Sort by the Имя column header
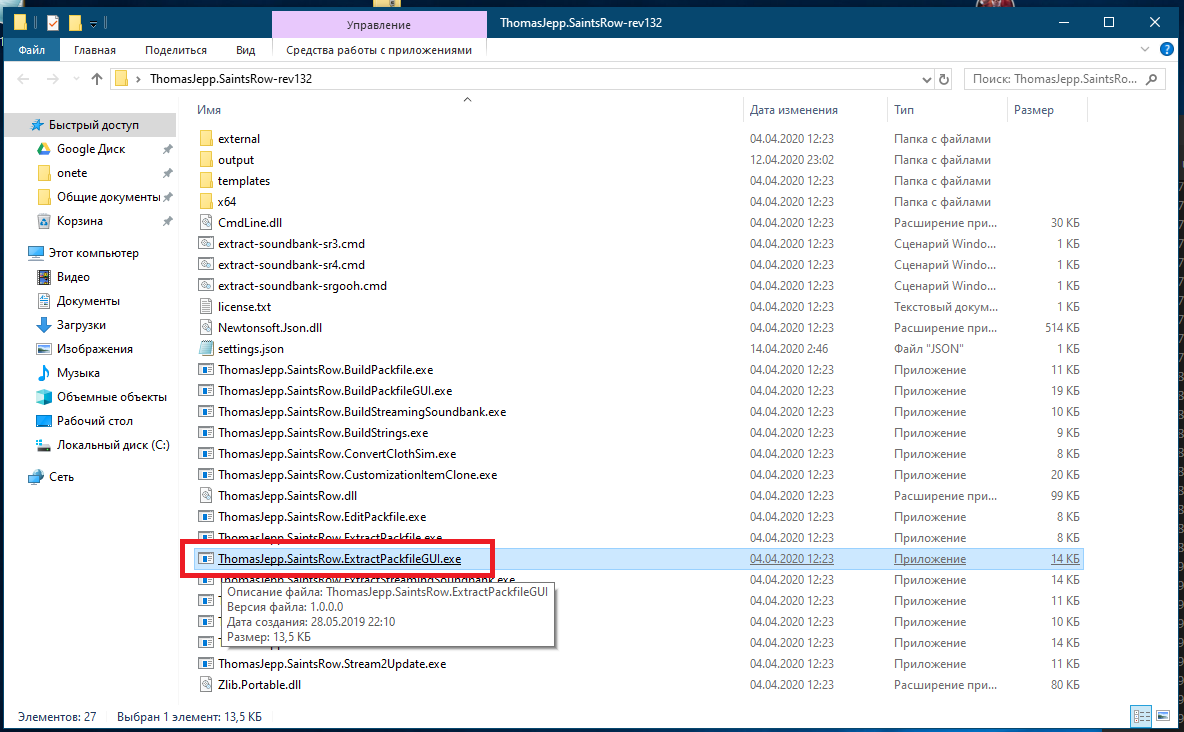This screenshot has height=732, width=1184. (208, 110)
